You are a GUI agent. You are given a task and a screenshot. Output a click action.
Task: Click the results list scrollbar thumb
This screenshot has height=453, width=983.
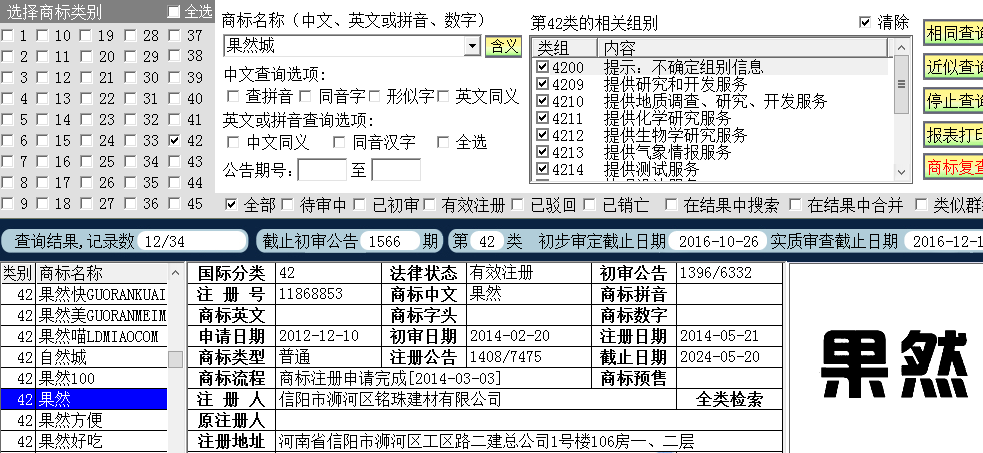coord(176,359)
